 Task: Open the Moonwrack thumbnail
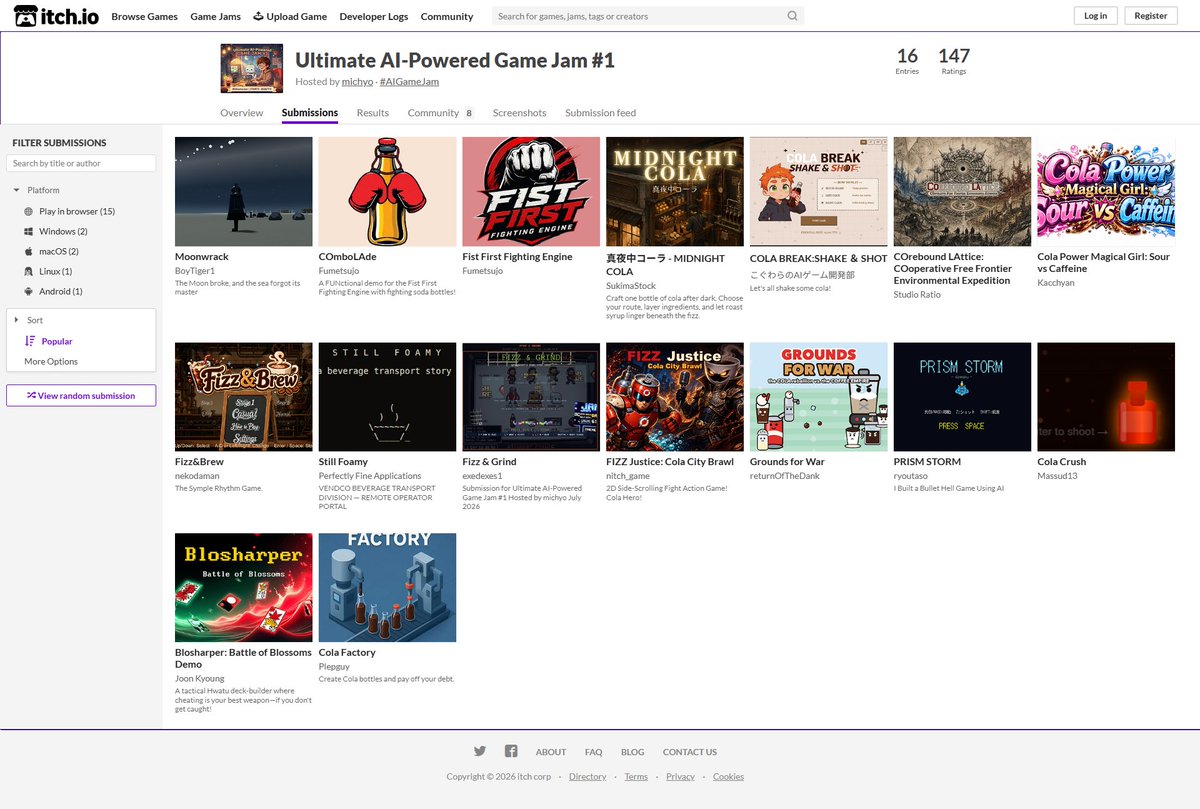click(x=244, y=192)
